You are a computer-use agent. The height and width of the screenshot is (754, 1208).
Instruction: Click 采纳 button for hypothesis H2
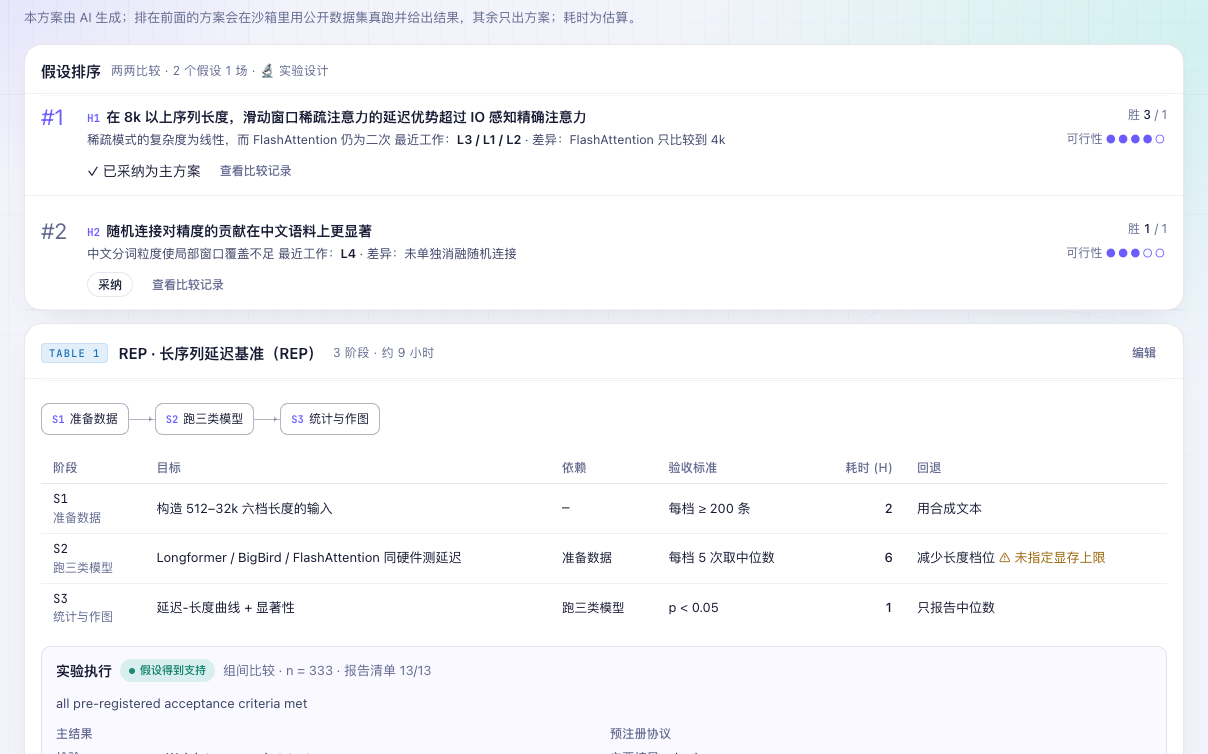click(x=110, y=285)
